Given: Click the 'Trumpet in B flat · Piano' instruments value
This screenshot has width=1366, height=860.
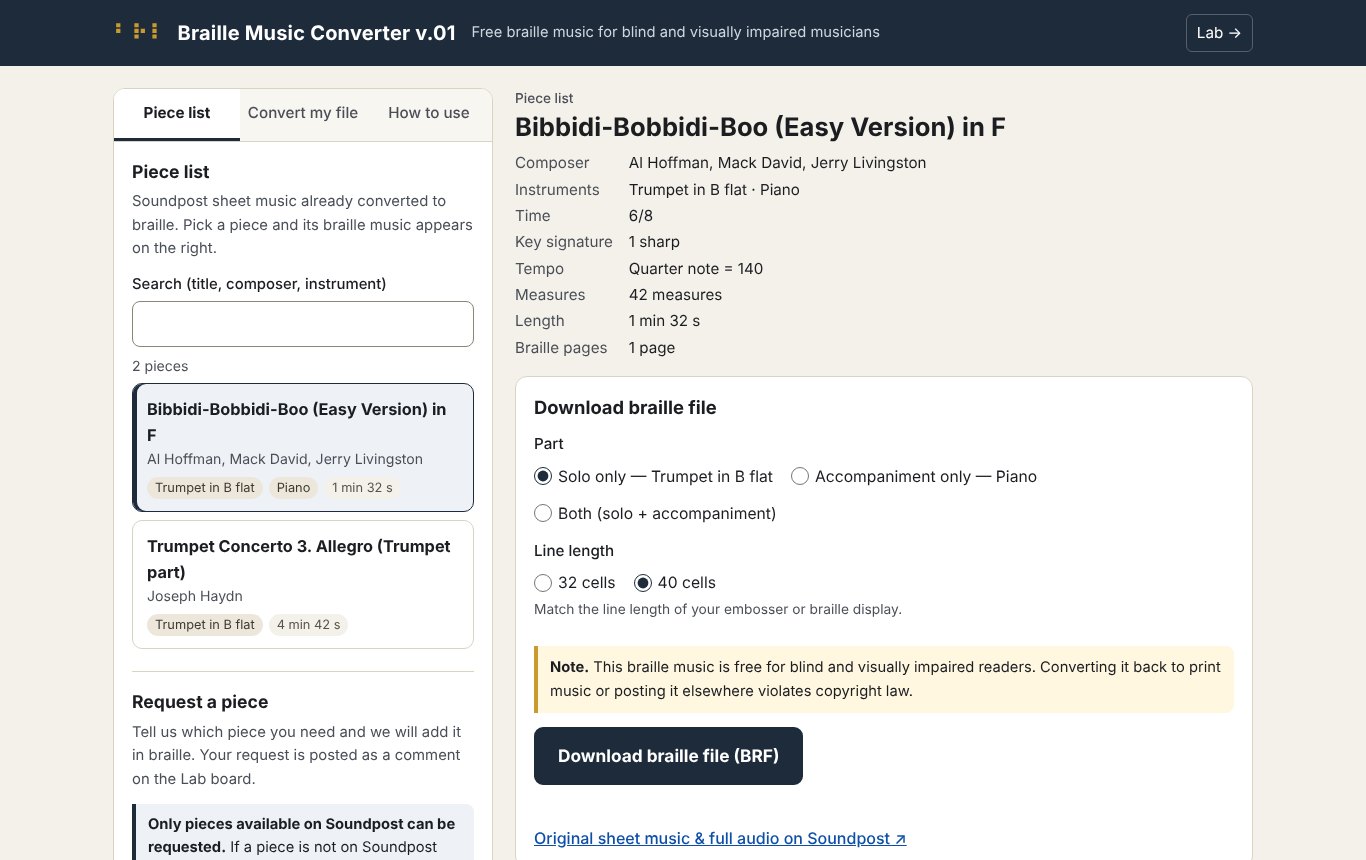Looking at the screenshot, I should point(714,190).
